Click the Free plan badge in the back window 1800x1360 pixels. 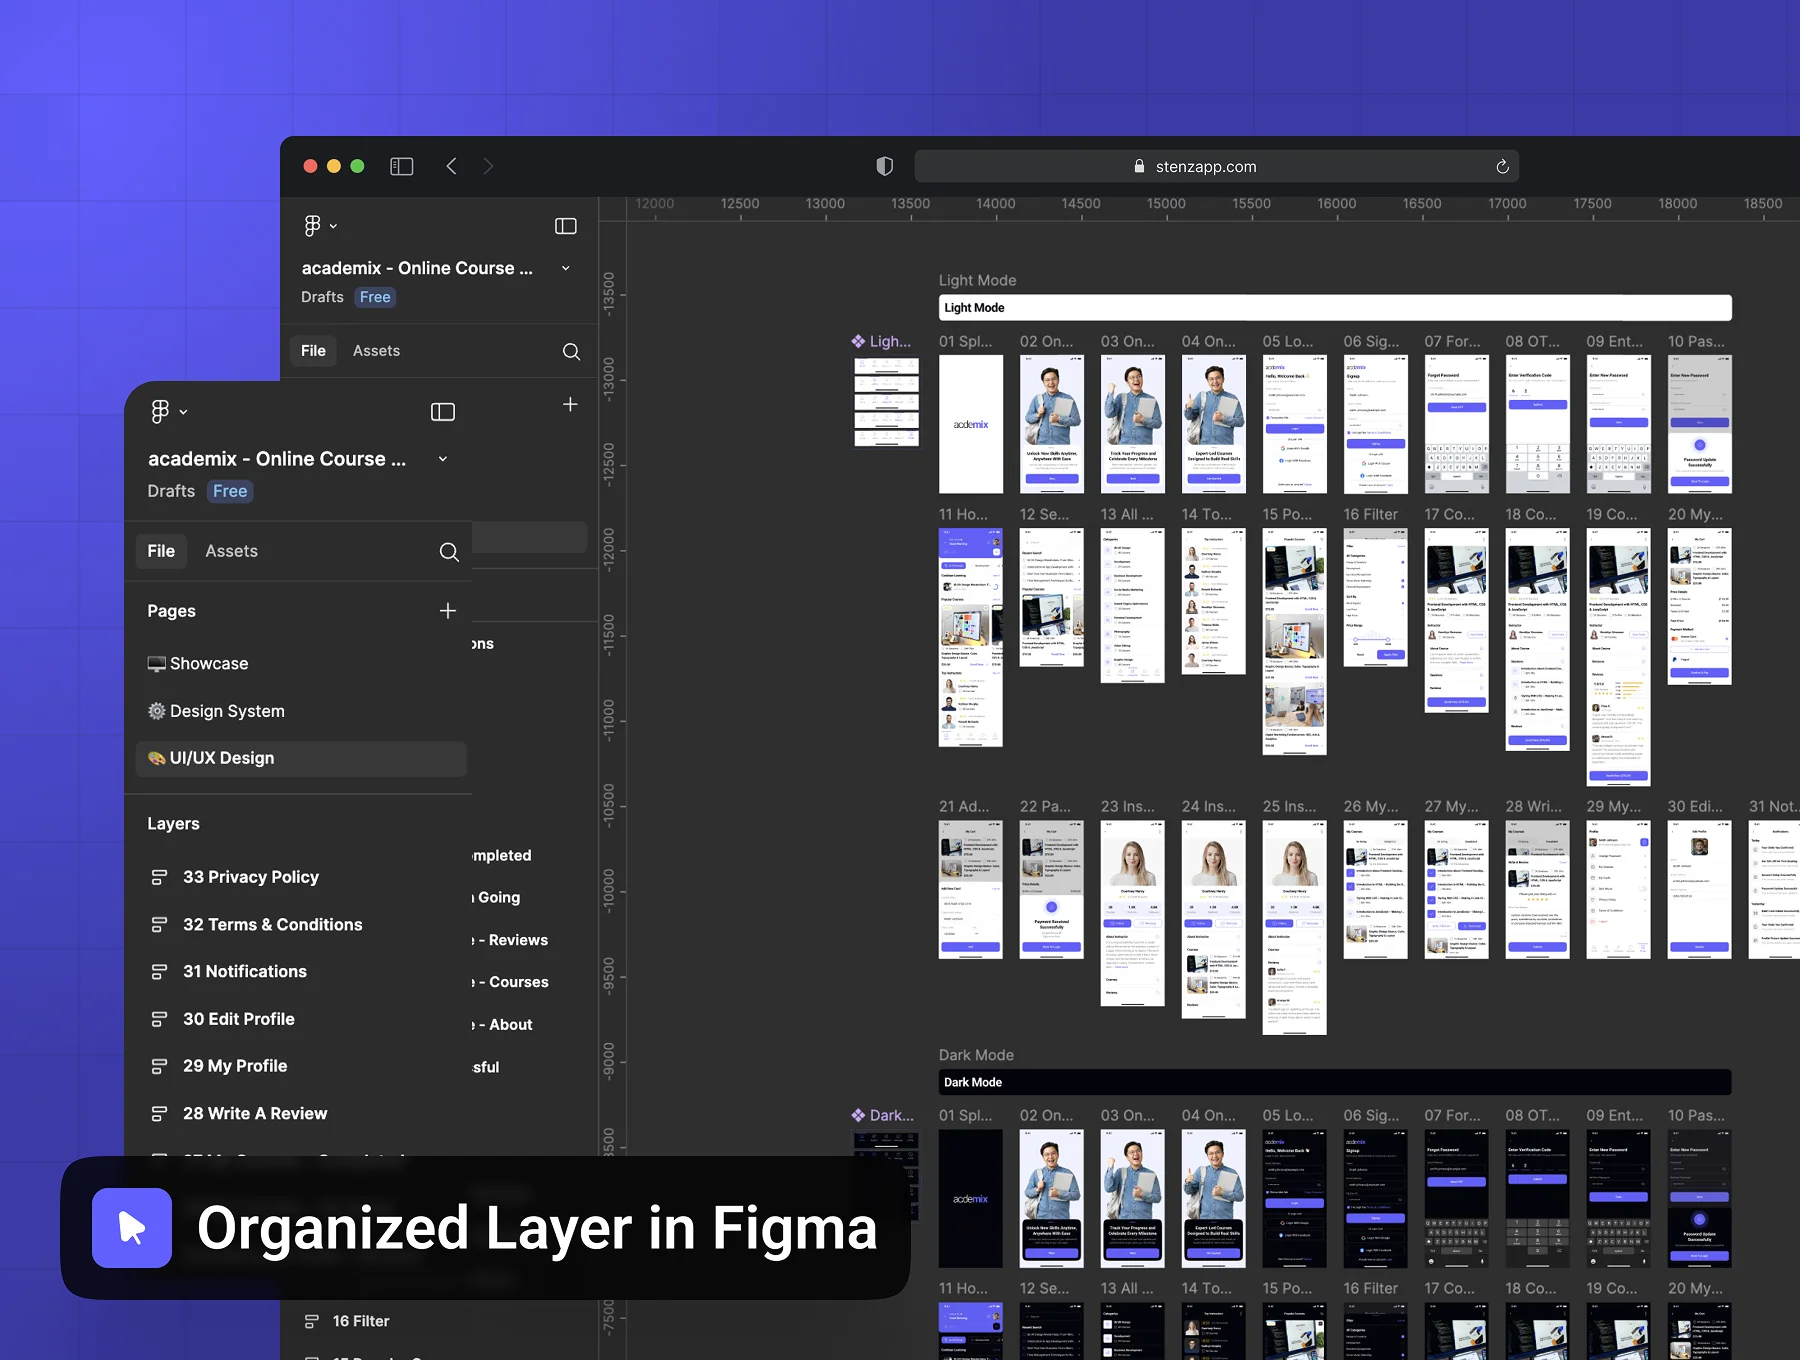point(375,297)
